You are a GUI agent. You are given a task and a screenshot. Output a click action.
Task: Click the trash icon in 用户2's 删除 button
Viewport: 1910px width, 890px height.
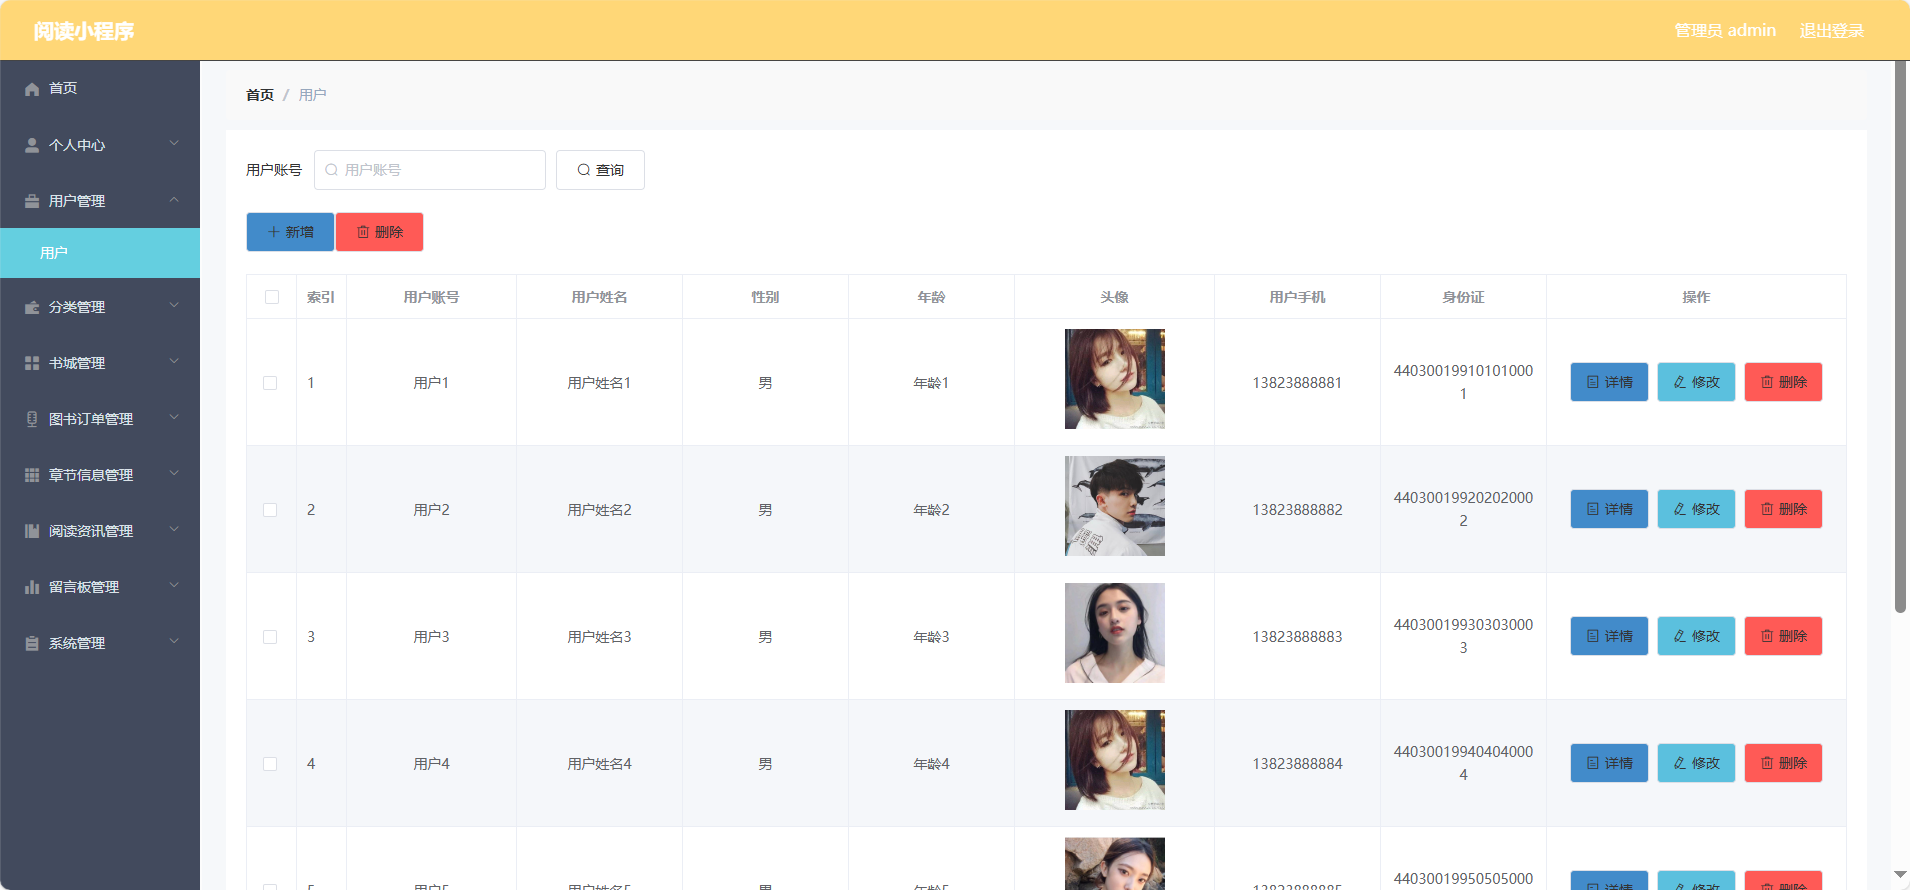click(1767, 509)
